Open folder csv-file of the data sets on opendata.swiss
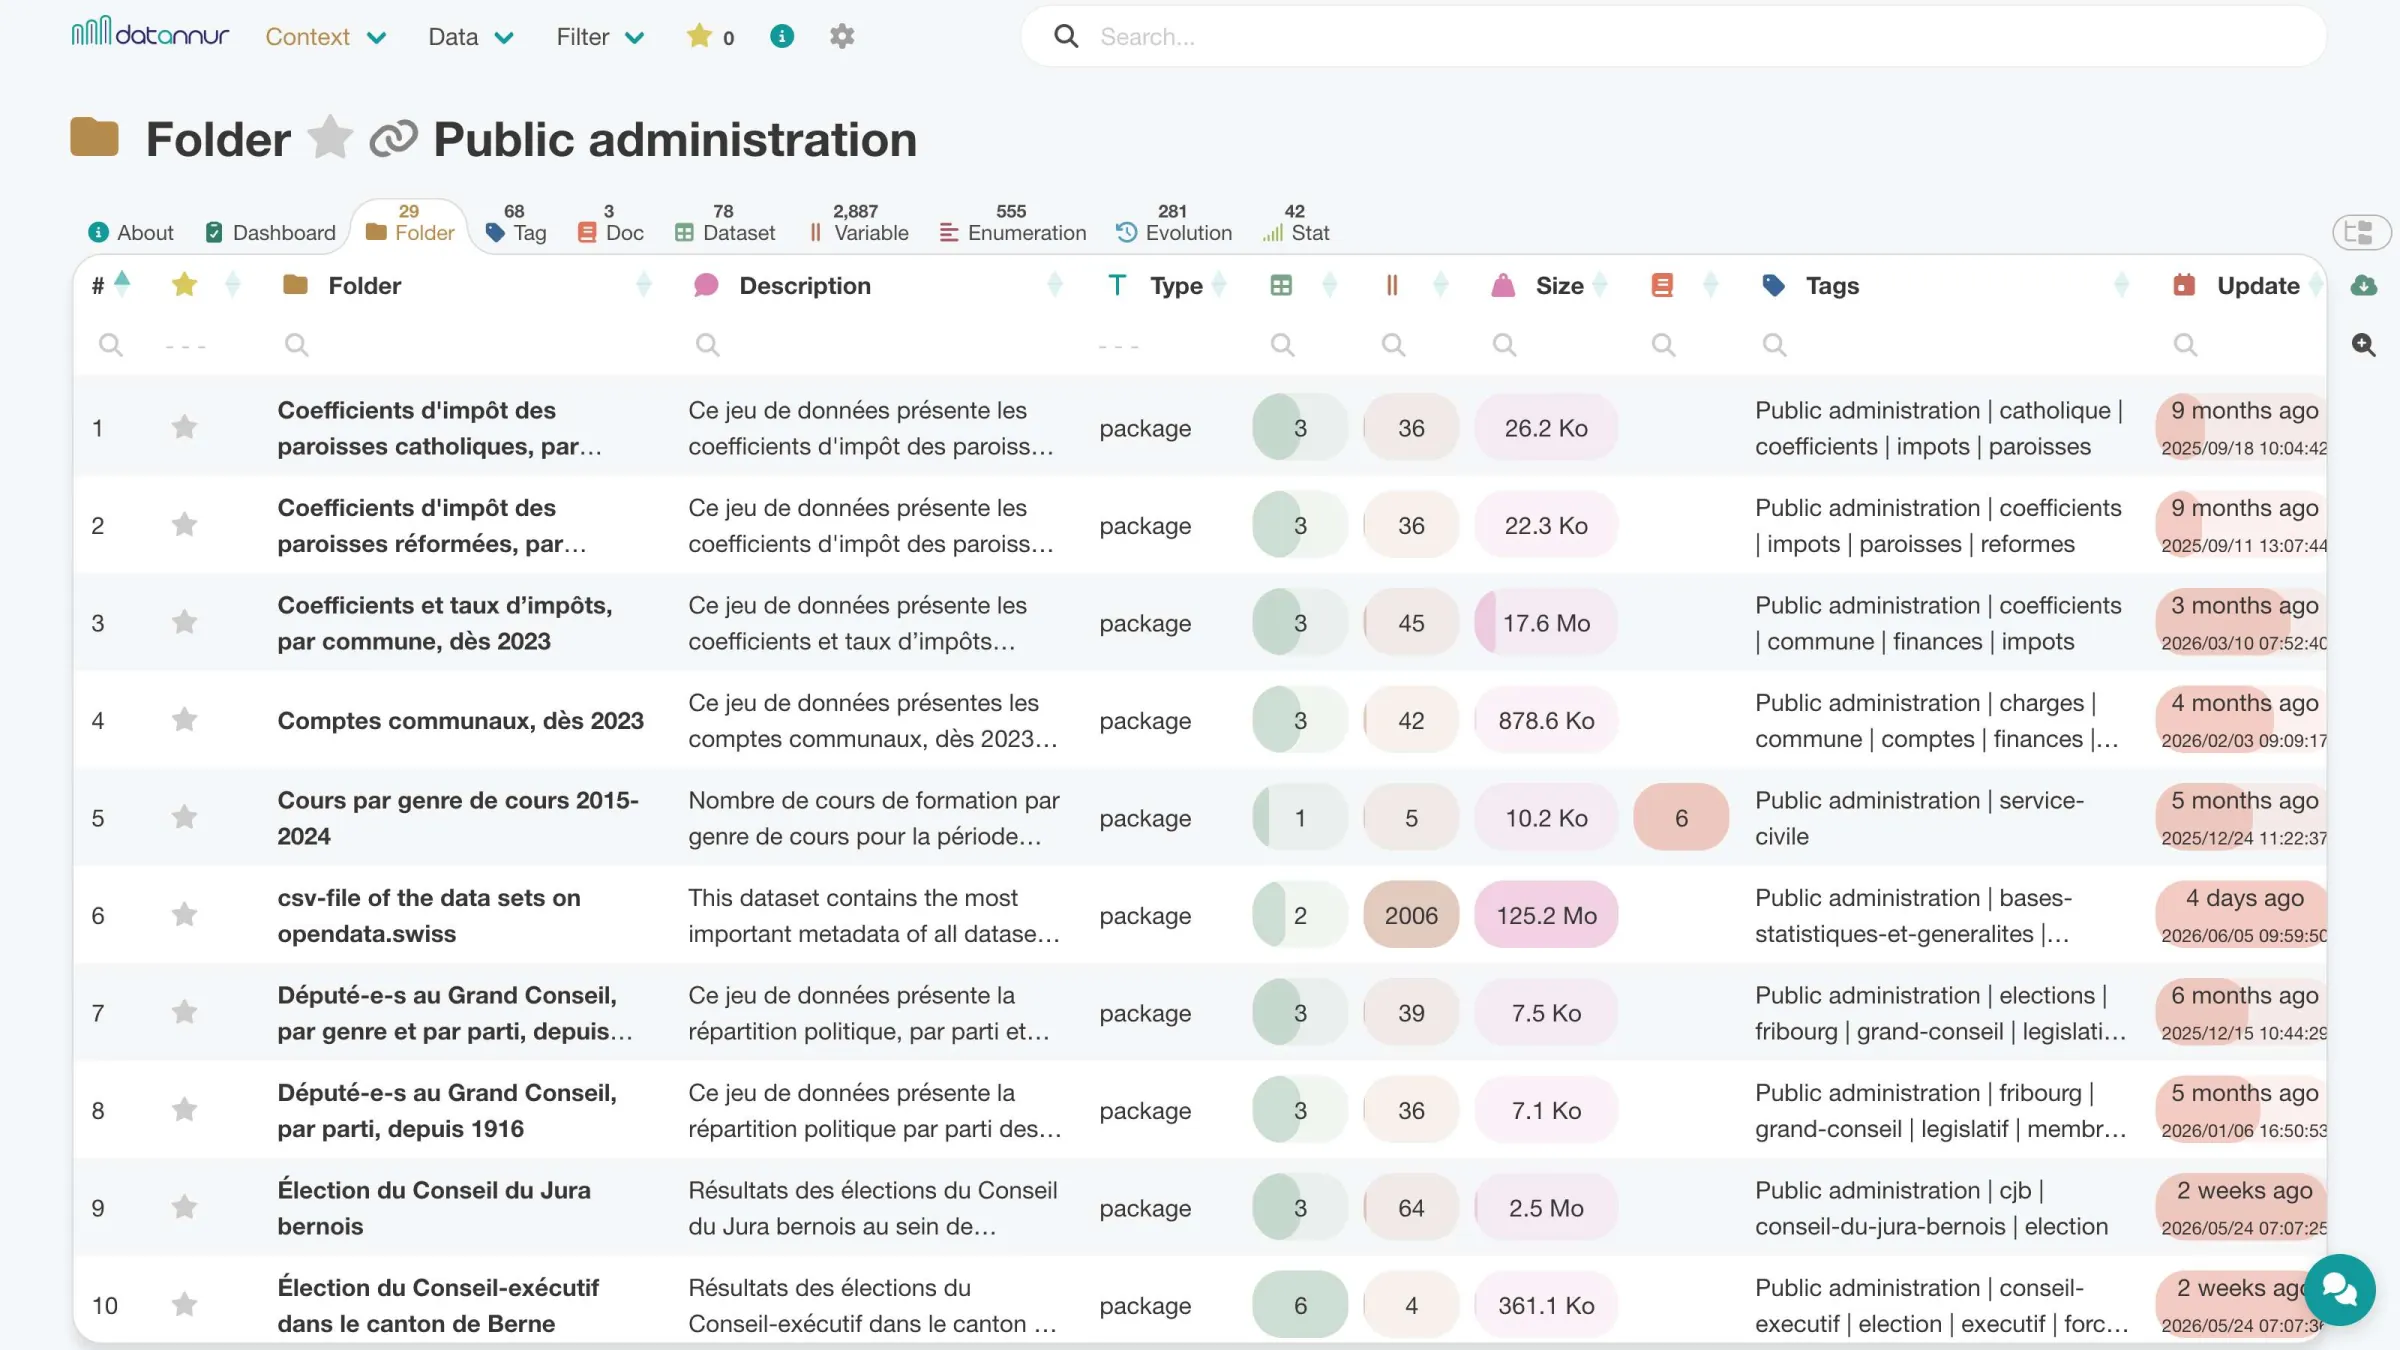This screenshot has width=2400, height=1350. click(x=429, y=916)
